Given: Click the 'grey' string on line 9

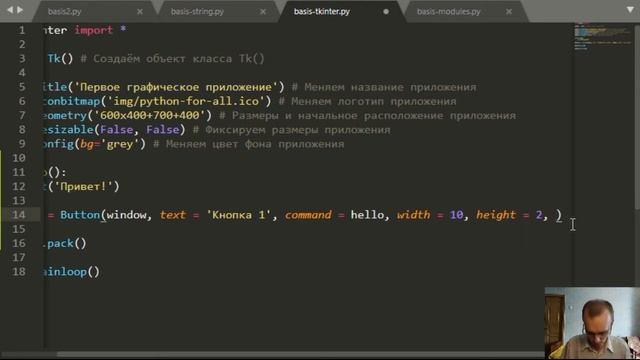Looking at the screenshot, I should coord(120,144).
